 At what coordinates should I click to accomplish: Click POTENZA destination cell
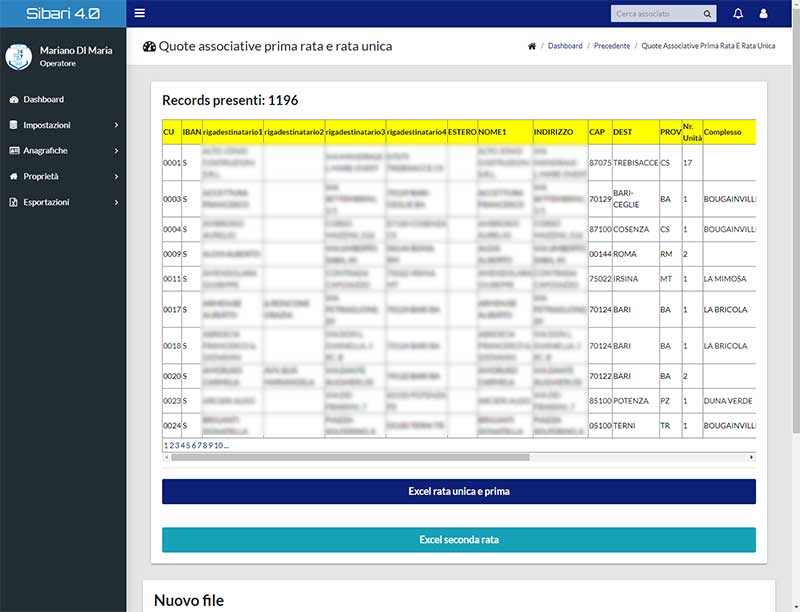pyautogui.click(x=636, y=401)
